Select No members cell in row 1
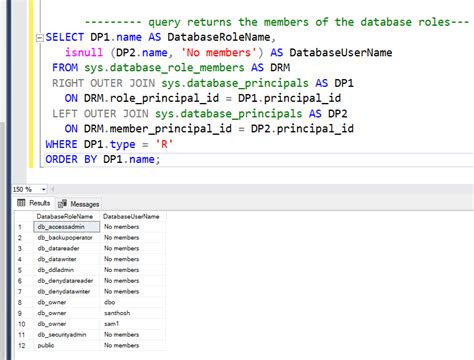This screenshot has height=360, width=474. click(133, 227)
